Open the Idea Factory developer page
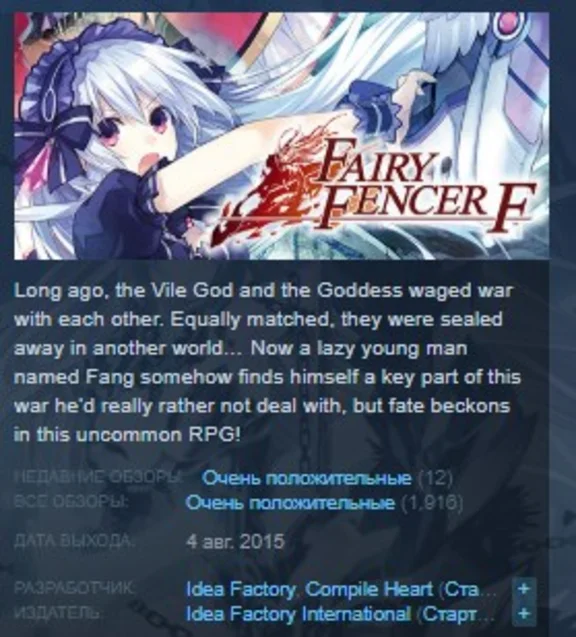The width and height of the screenshot is (576, 637). point(240,589)
